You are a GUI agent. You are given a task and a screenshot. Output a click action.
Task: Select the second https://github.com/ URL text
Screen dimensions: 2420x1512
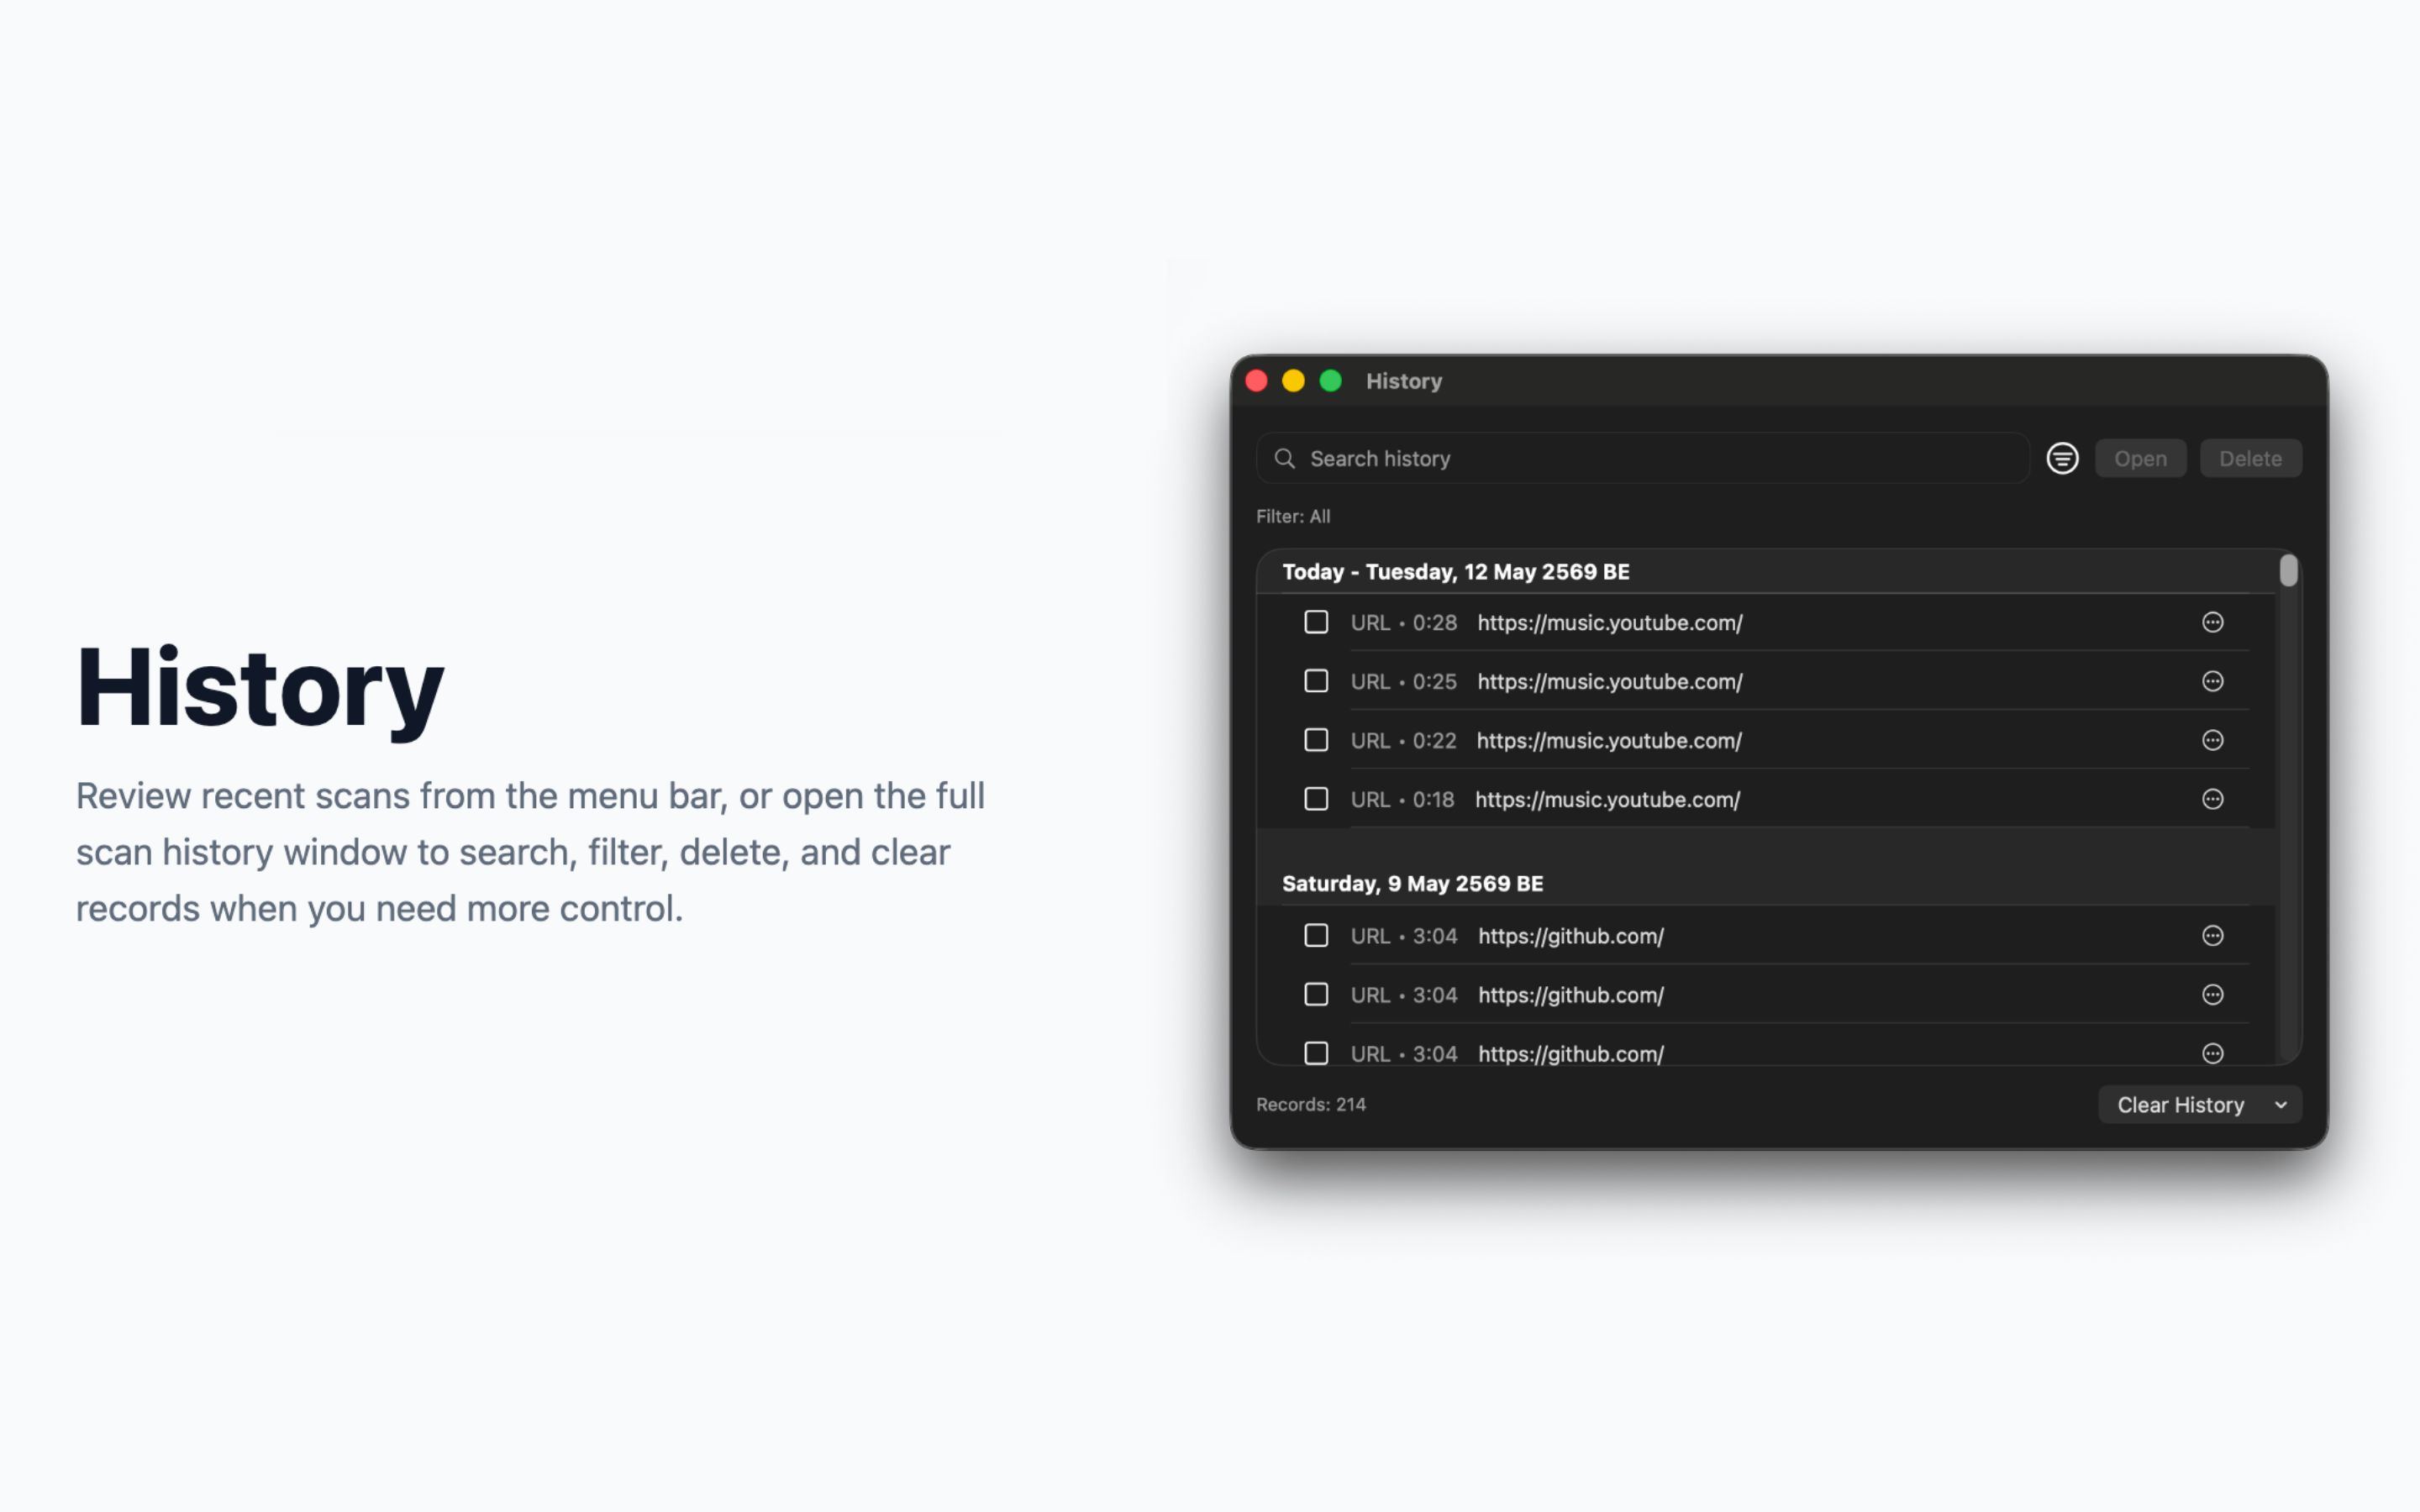click(x=1571, y=994)
